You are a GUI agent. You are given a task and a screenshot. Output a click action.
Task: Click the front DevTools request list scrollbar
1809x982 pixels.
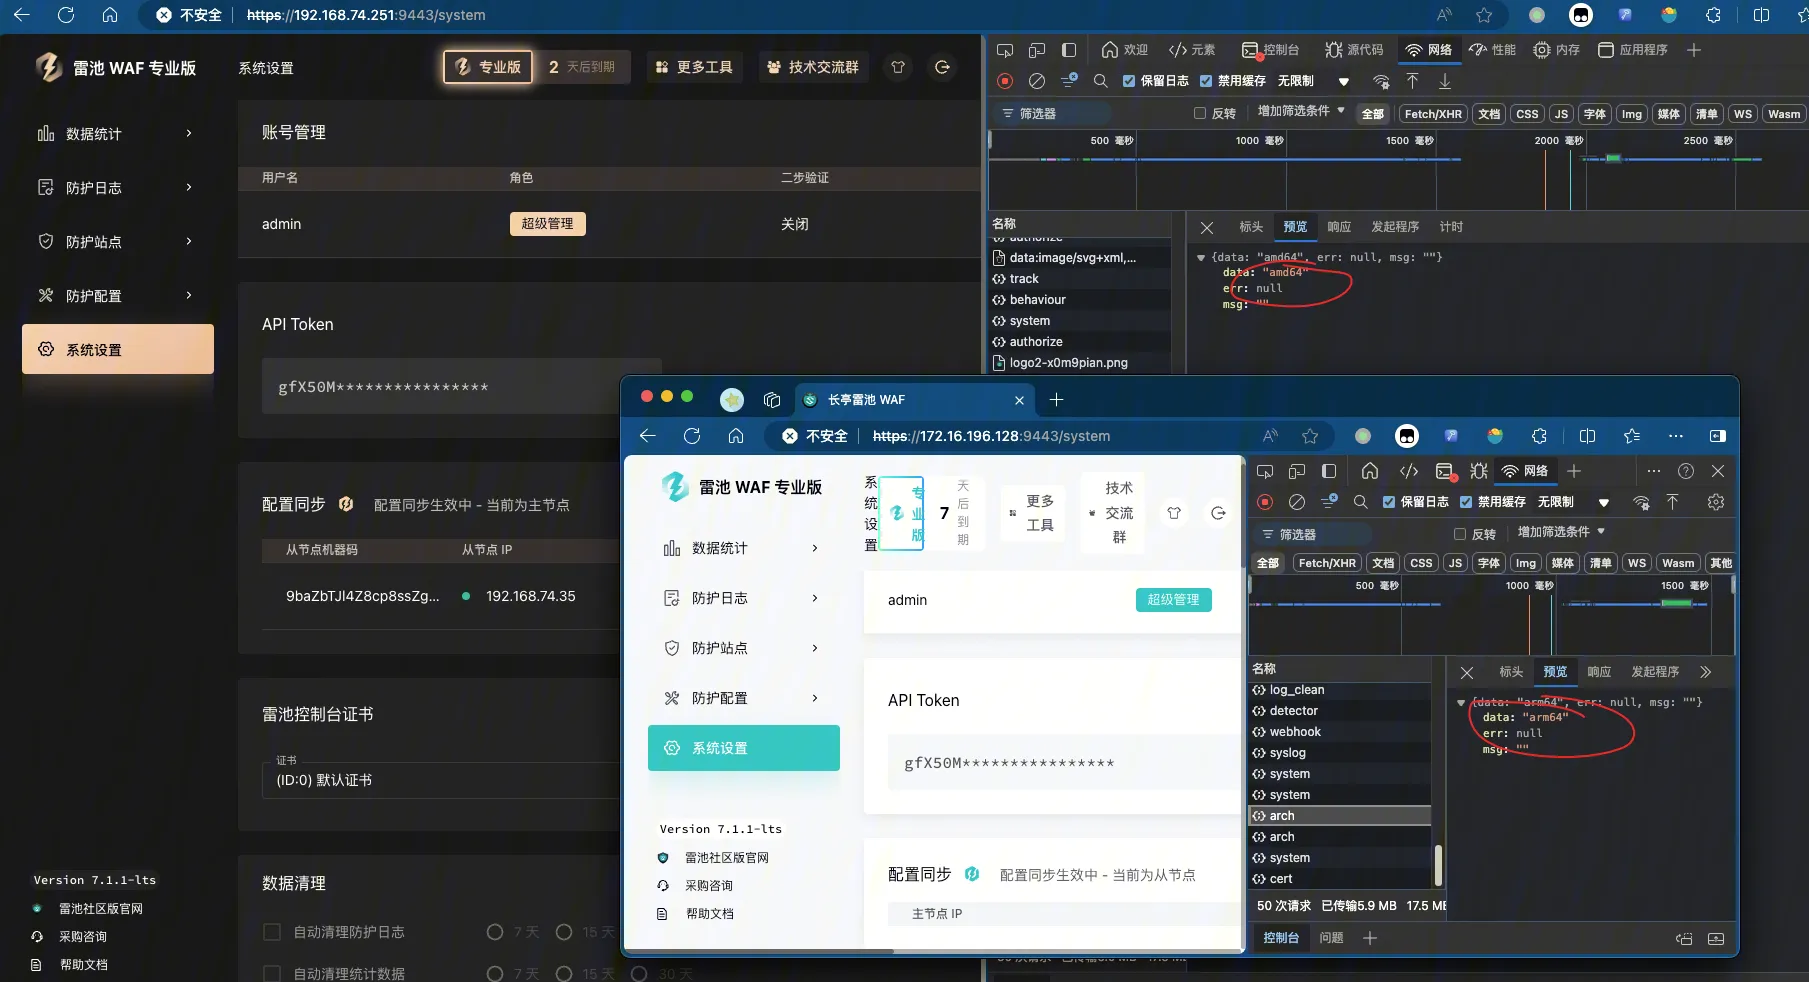tap(1438, 865)
